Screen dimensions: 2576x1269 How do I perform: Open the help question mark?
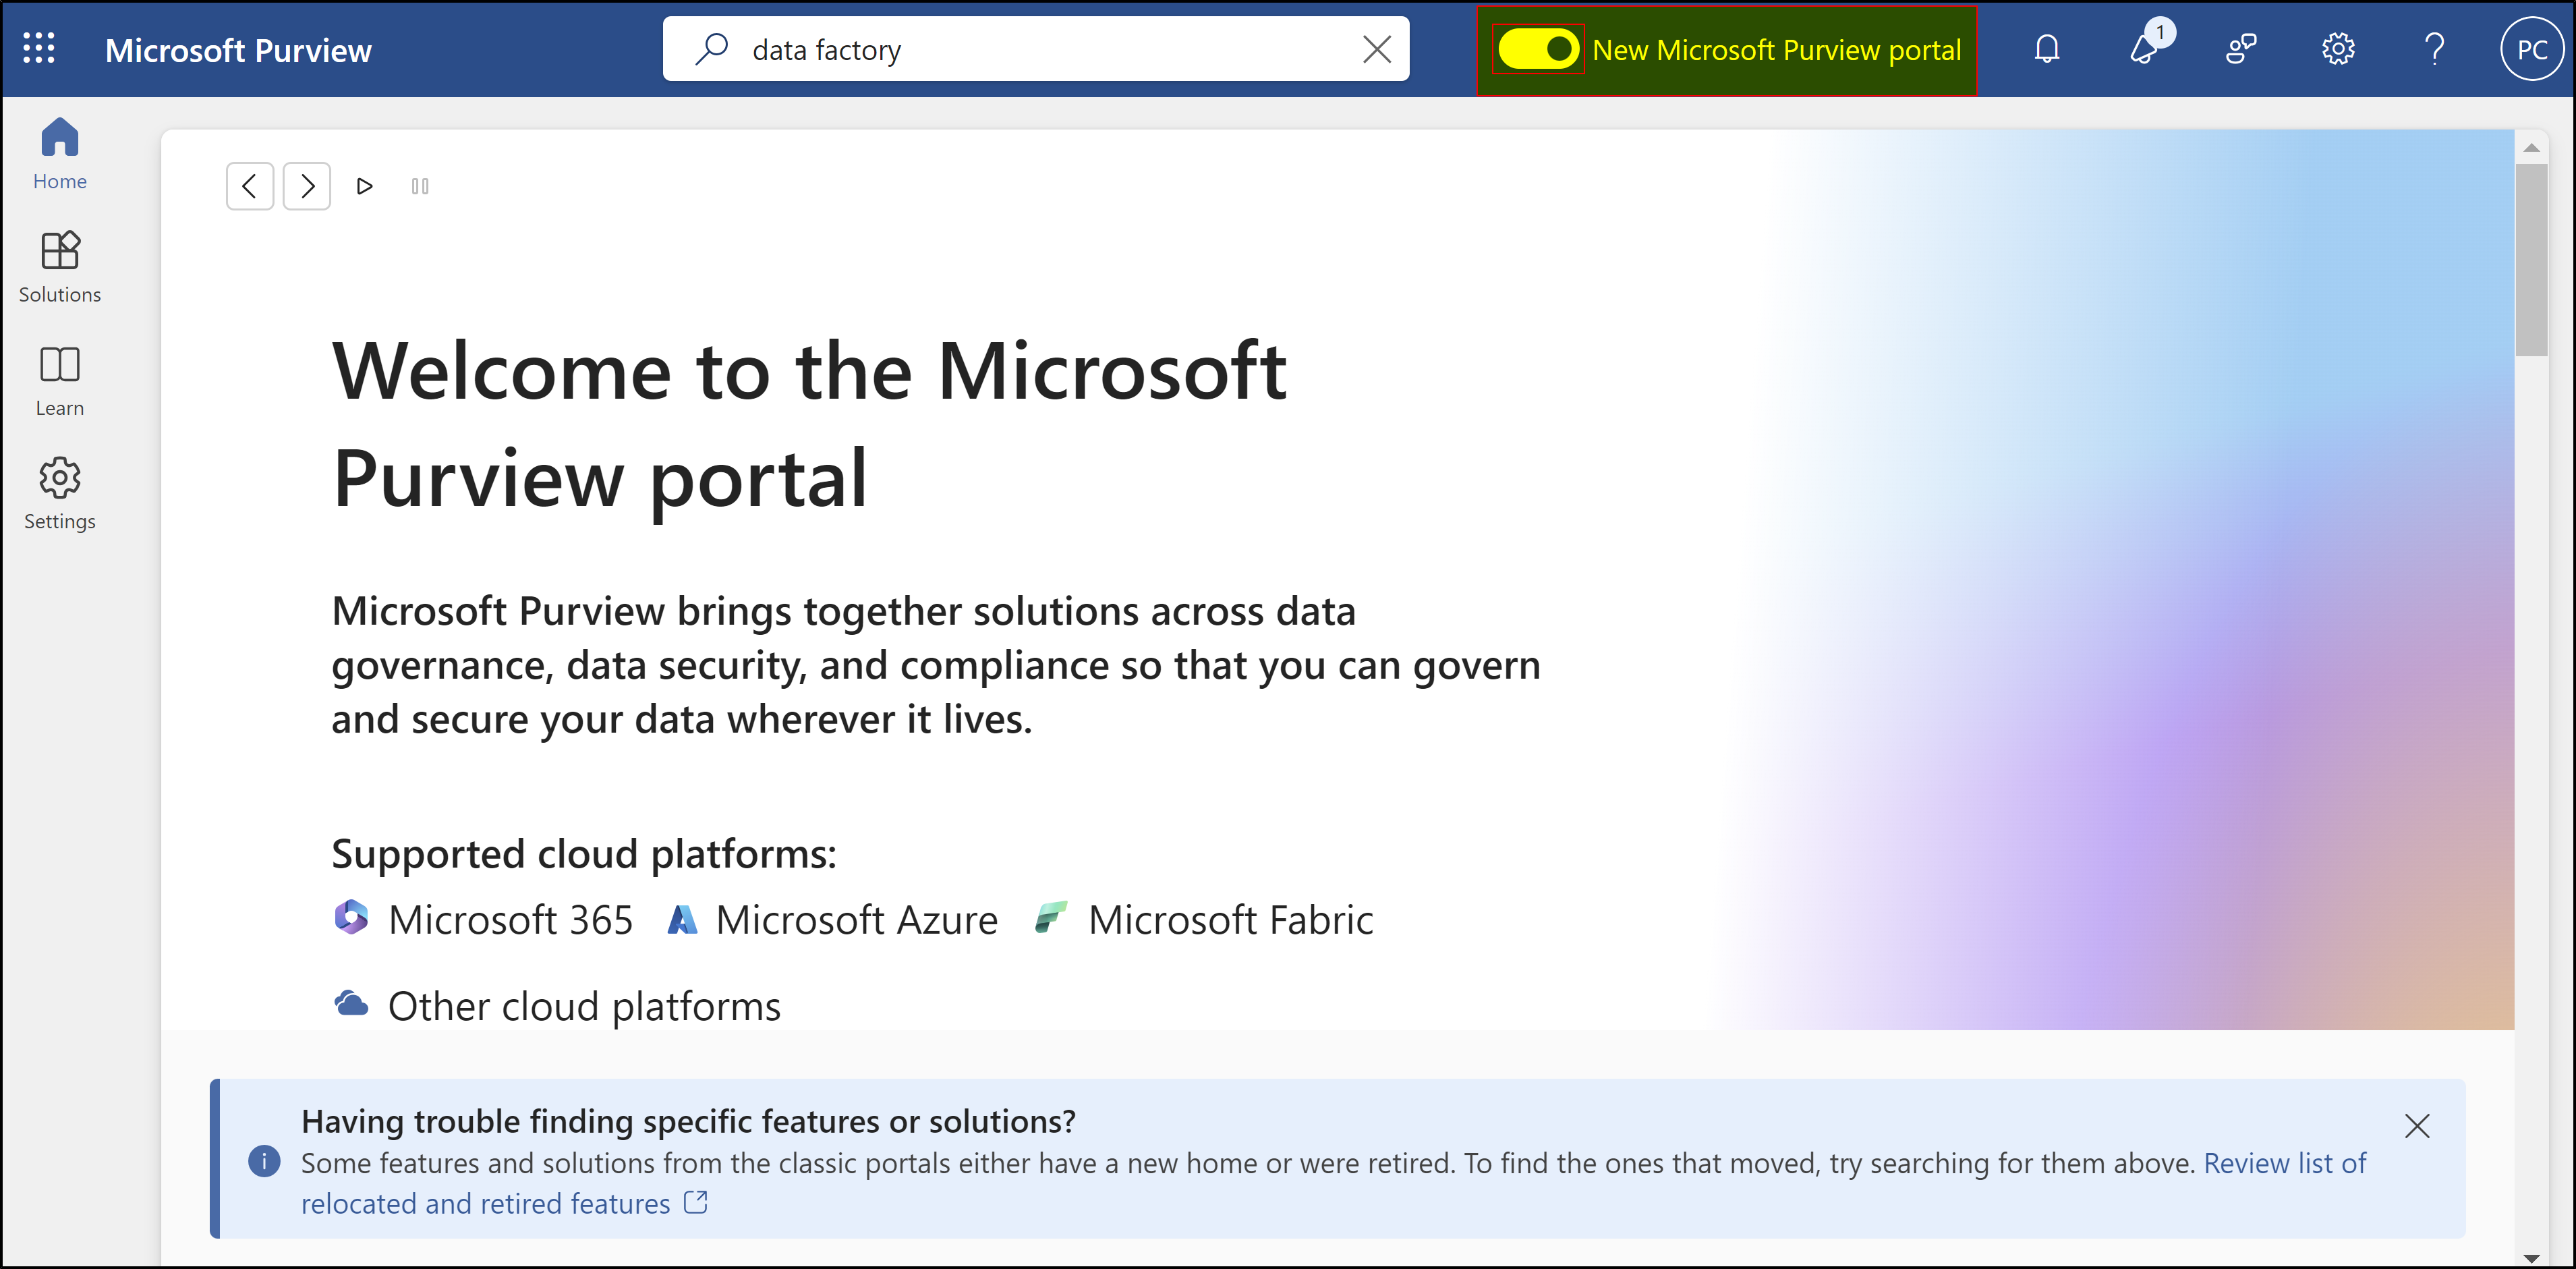pyautogui.click(x=2435, y=49)
